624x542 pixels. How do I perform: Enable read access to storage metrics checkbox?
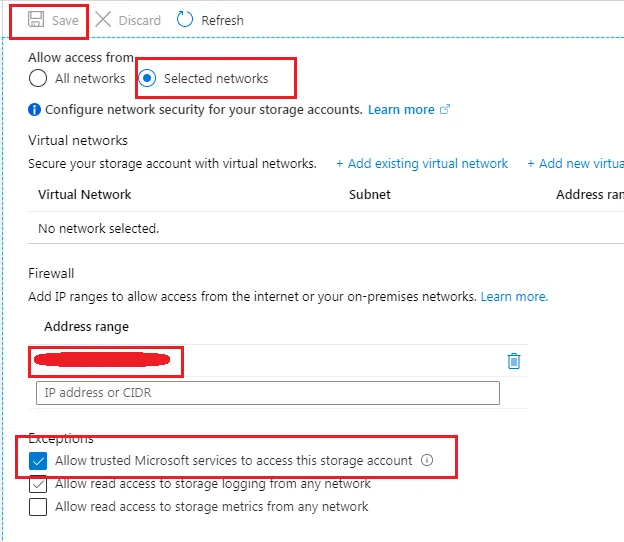[38, 507]
